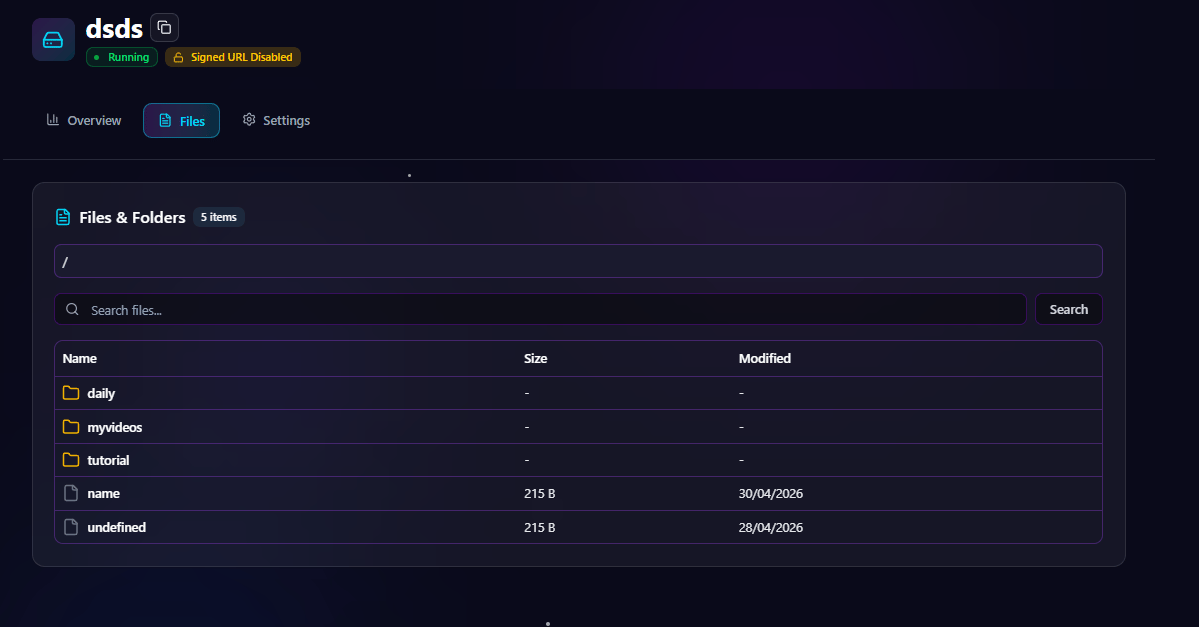Switch to the Files tab
Screen dimensions: 1199x627
(181, 121)
